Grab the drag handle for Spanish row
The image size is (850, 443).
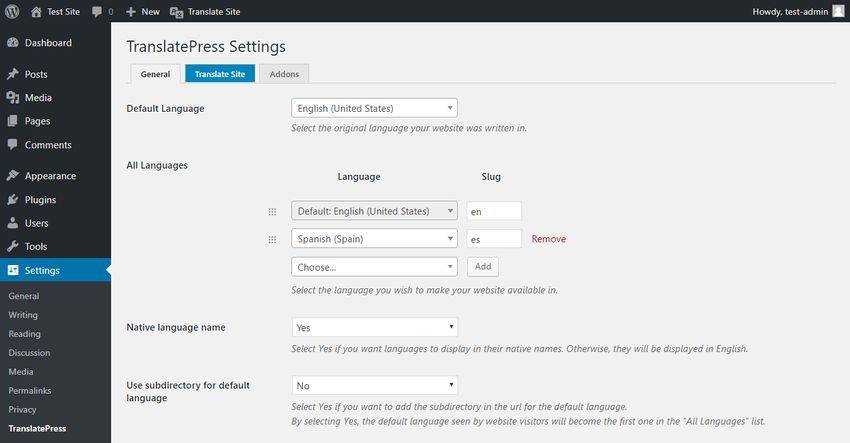click(272, 239)
